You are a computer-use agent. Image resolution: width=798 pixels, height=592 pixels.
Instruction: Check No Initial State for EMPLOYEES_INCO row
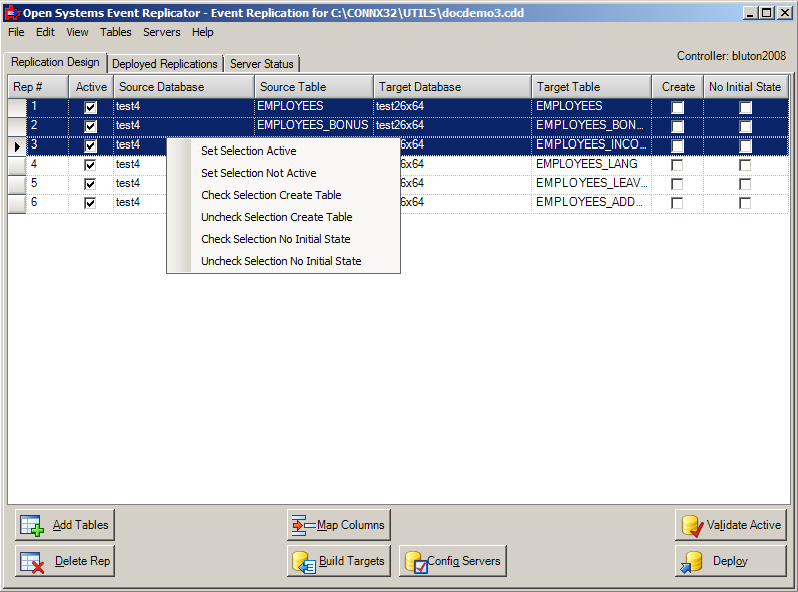(745, 146)
